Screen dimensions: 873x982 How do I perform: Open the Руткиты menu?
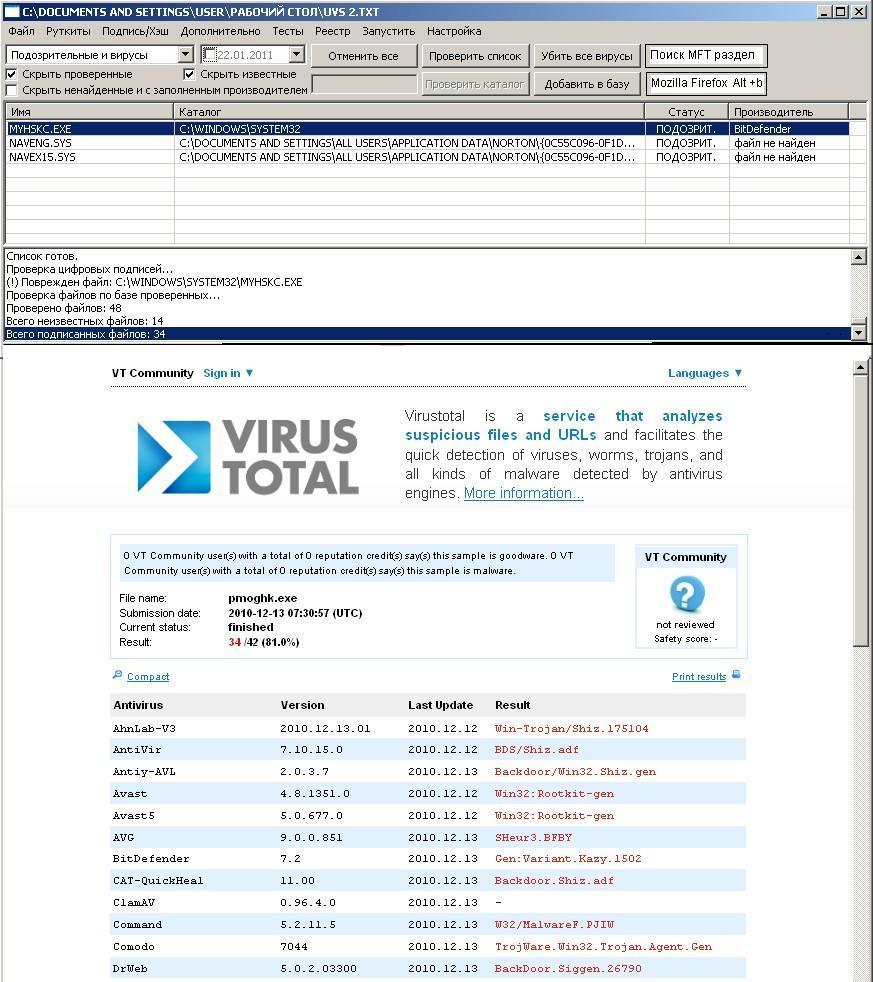coord(68,31)
